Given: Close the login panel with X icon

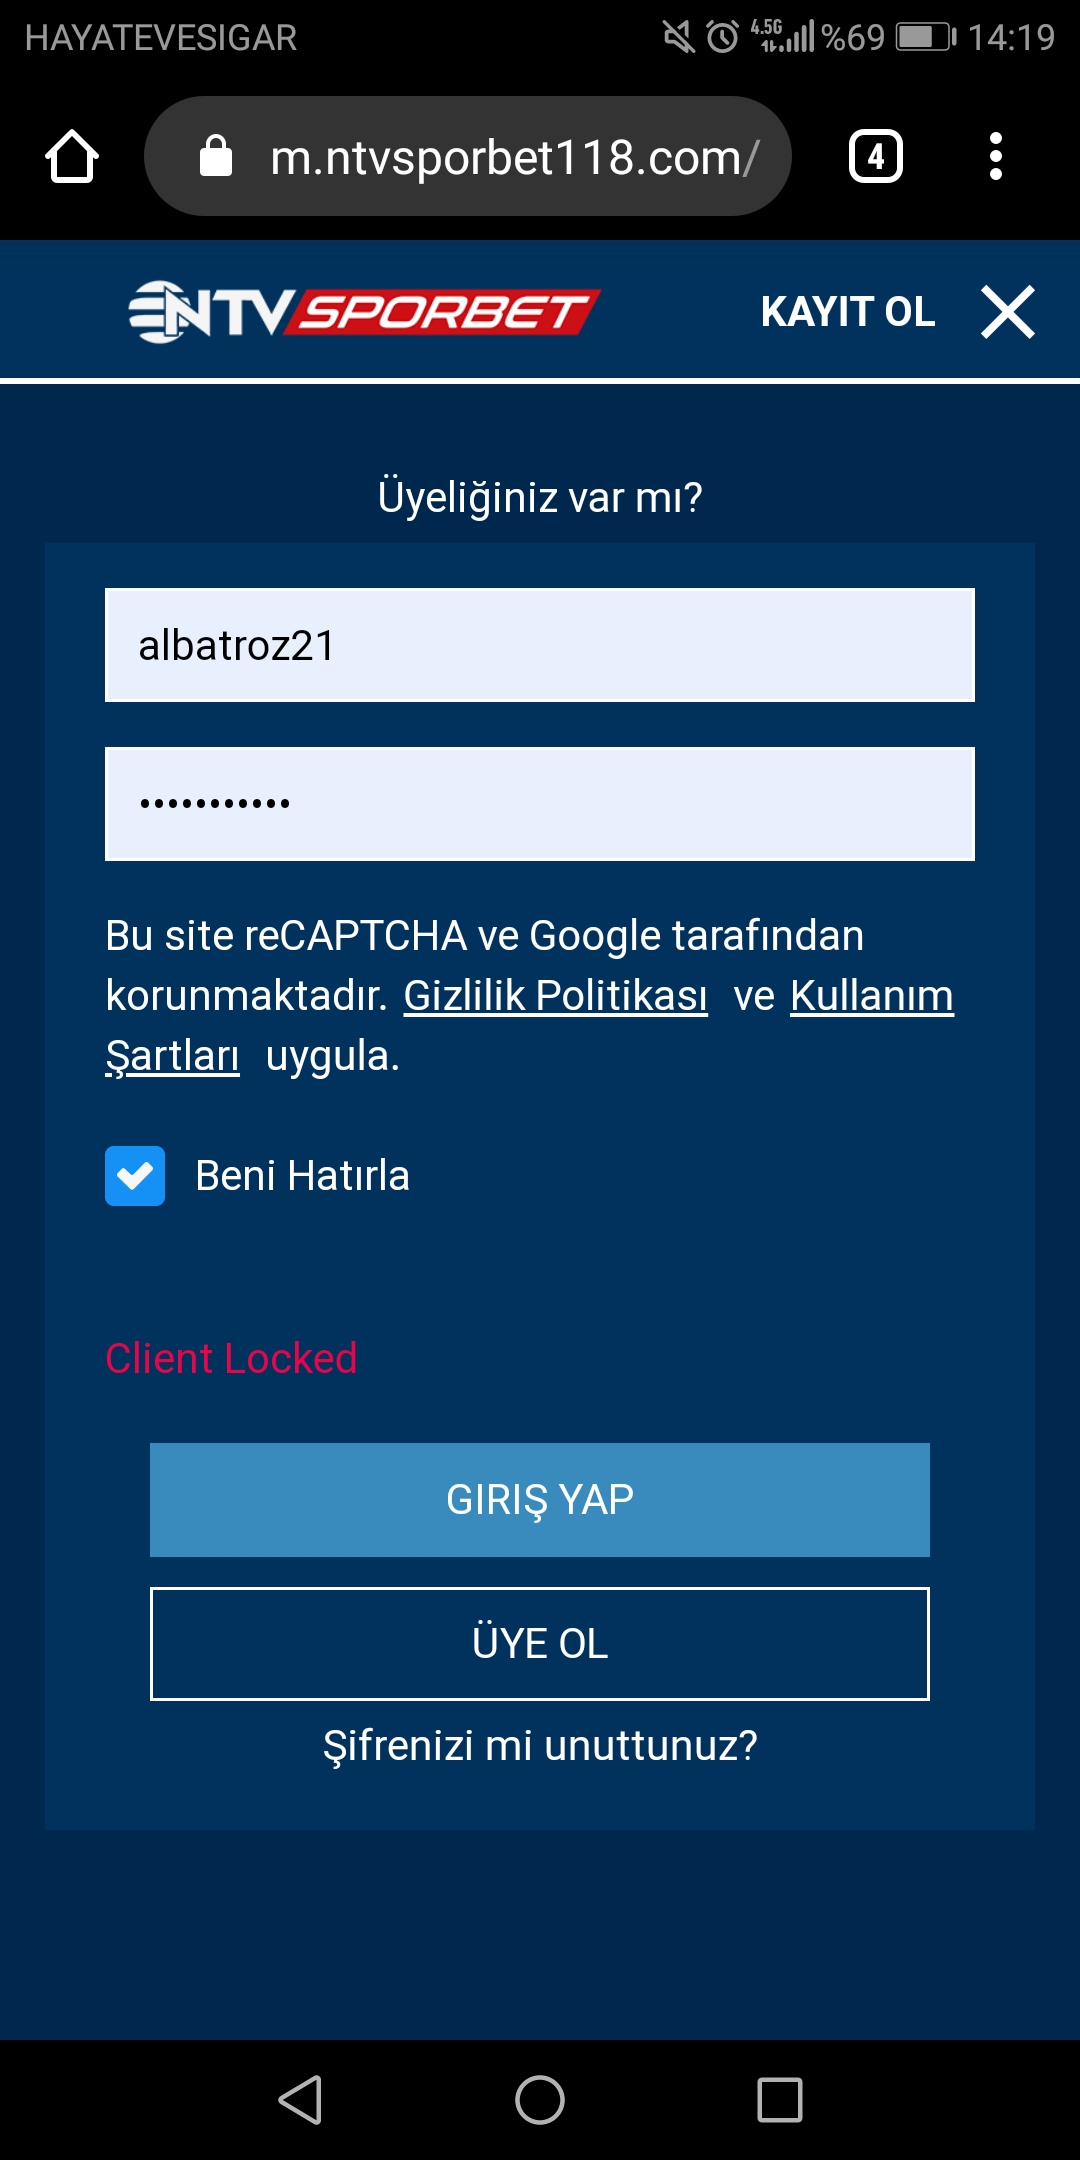Looking at the screenshot, I should coord(1008,312).
